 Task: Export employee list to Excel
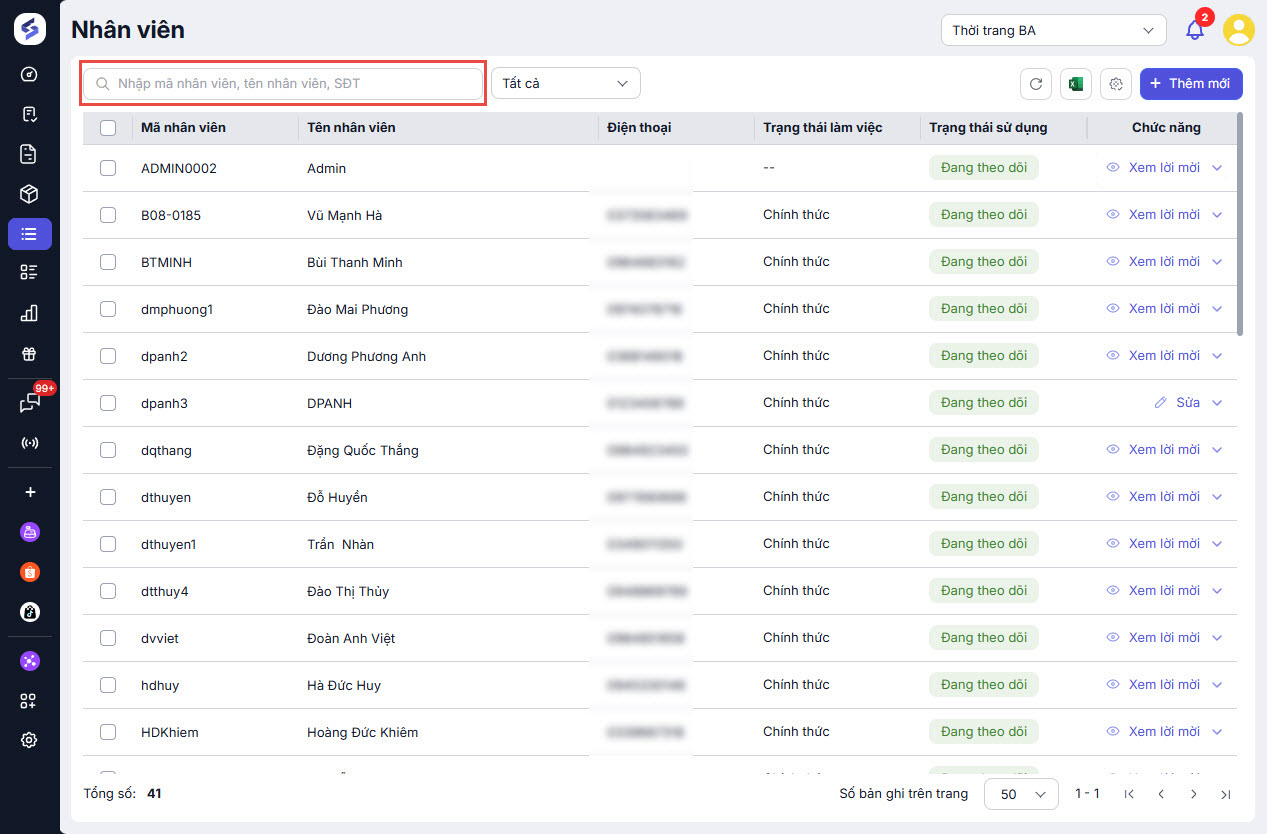pyautogui.click(x=1076, y=84)
